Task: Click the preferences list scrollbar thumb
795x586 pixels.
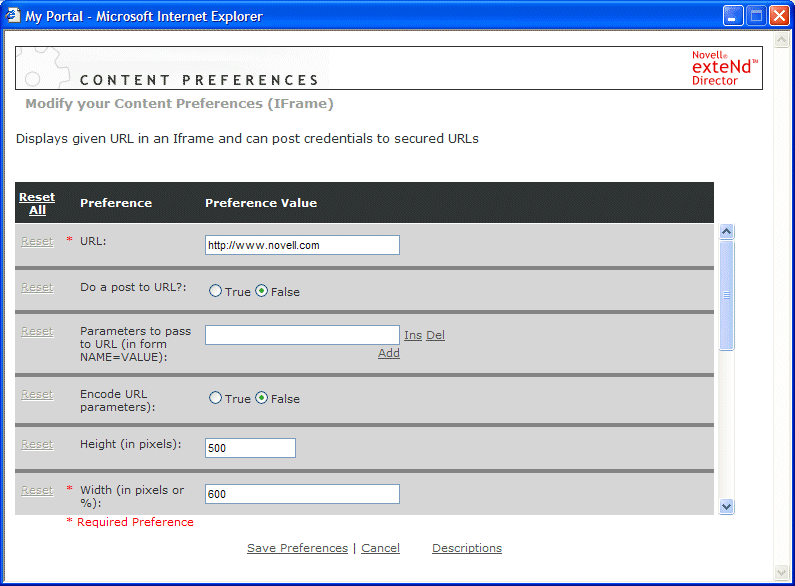Action: (x=727, y=295)
